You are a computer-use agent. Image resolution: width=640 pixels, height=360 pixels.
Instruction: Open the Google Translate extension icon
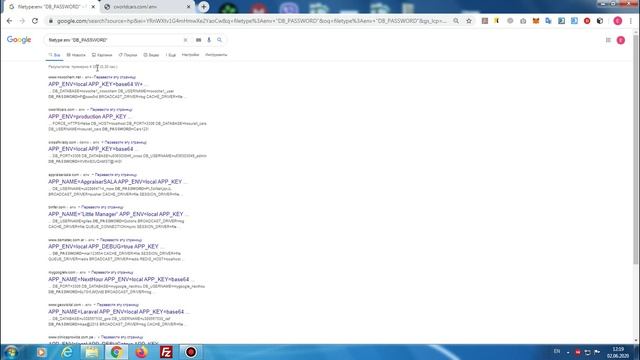pyautogui.click(x=549, y=21)
